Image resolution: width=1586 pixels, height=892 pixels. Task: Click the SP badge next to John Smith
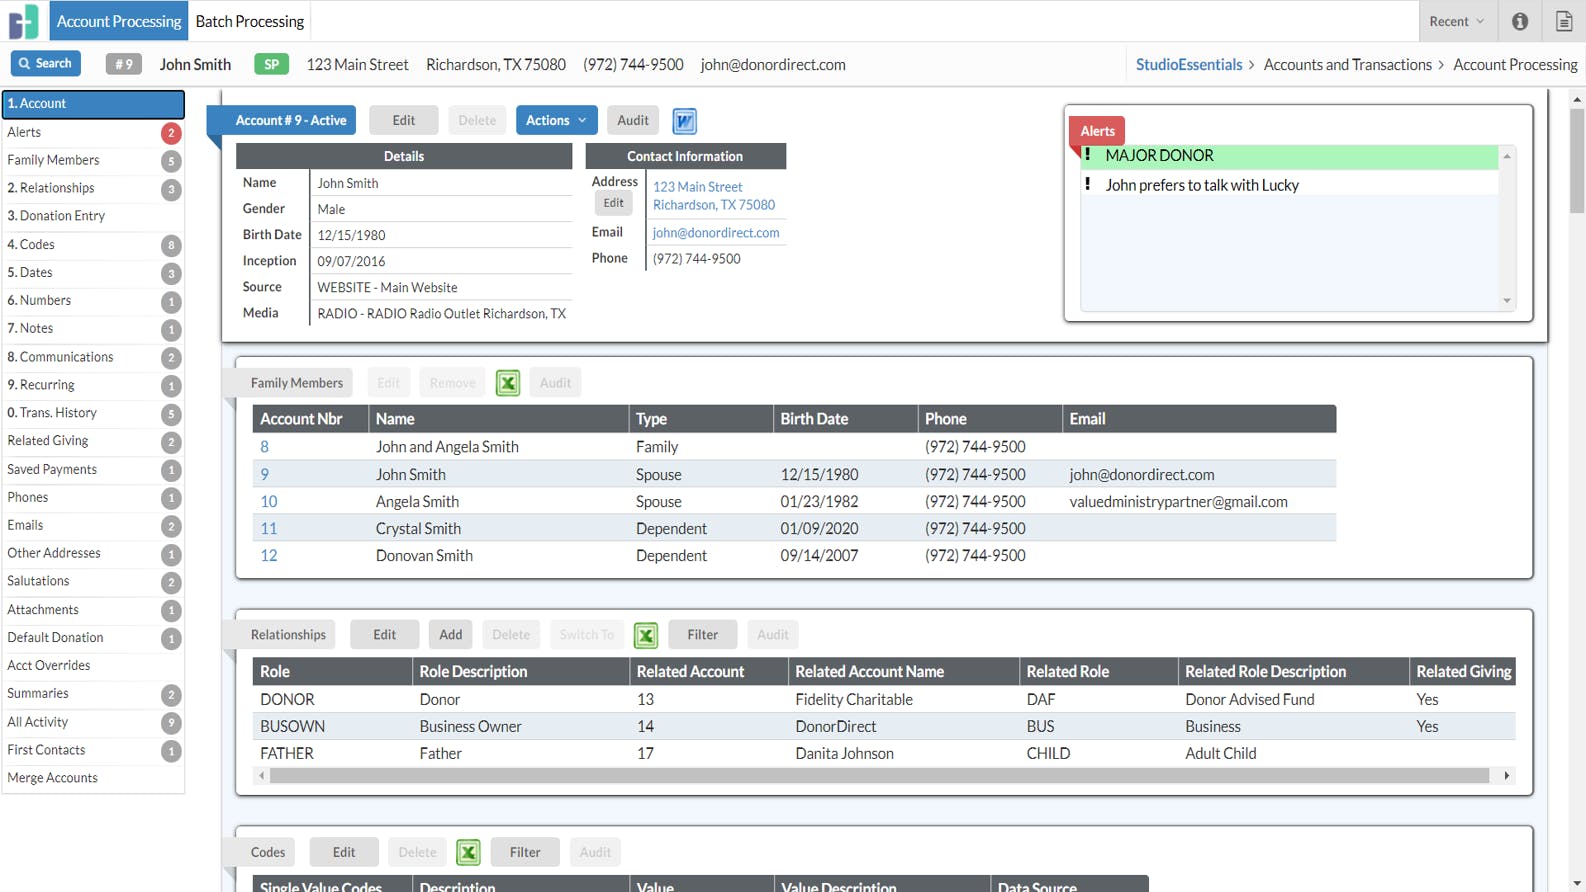(x=271, y=64)
